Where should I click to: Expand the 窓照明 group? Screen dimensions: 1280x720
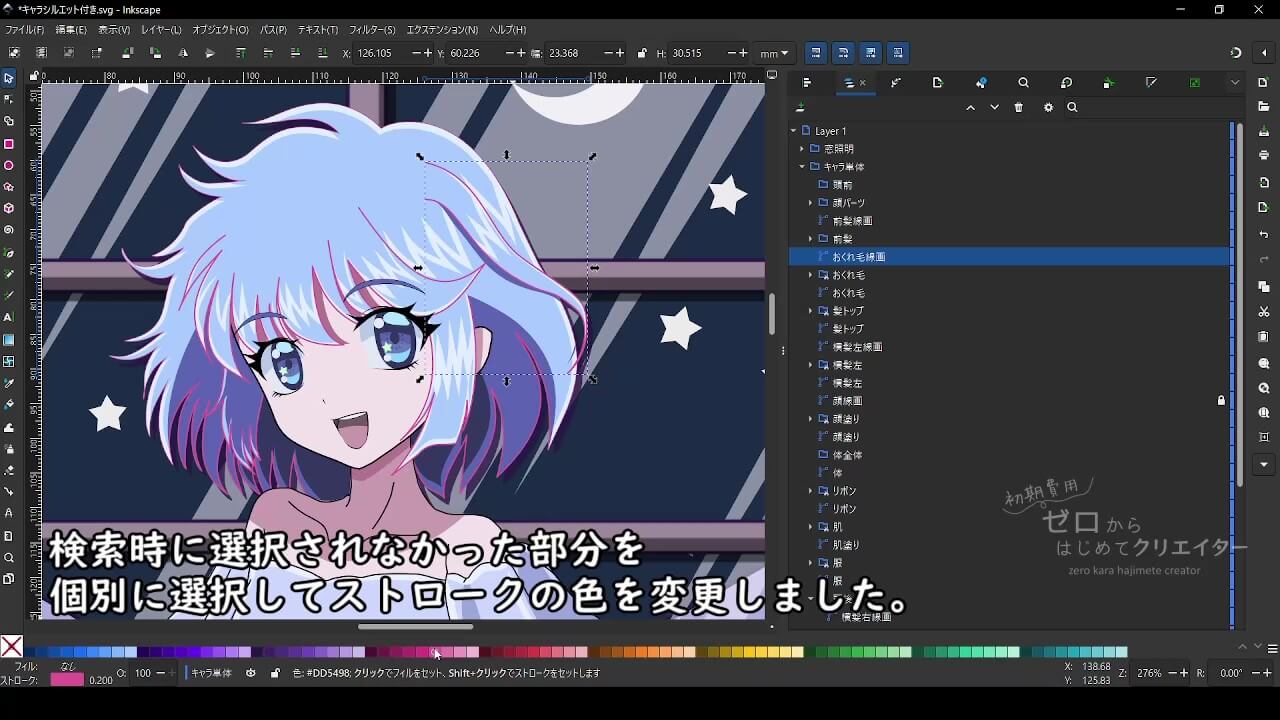pyautogui.click(x=802, y=149)
